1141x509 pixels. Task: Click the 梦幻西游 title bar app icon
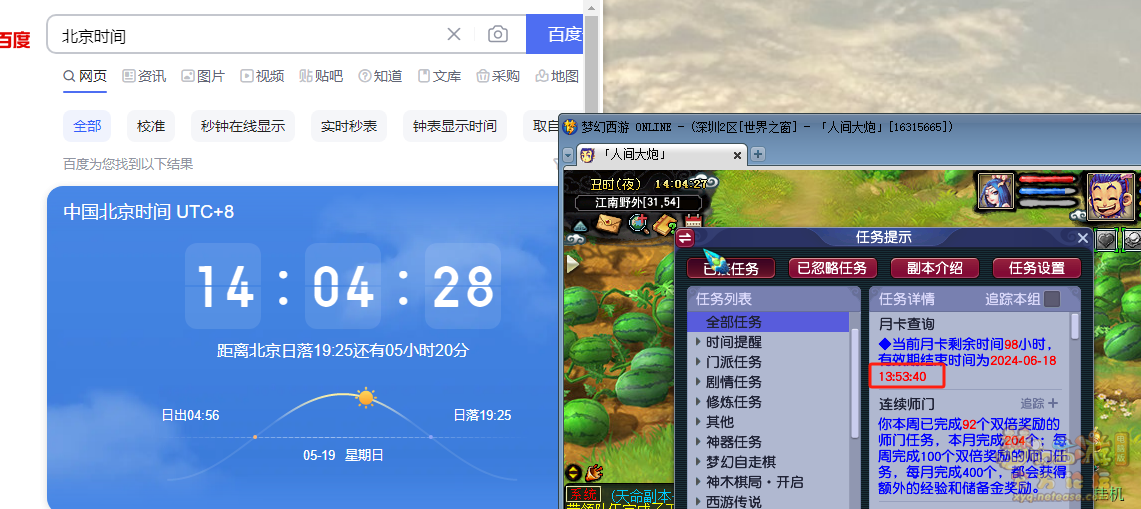[x=570, y=127]
